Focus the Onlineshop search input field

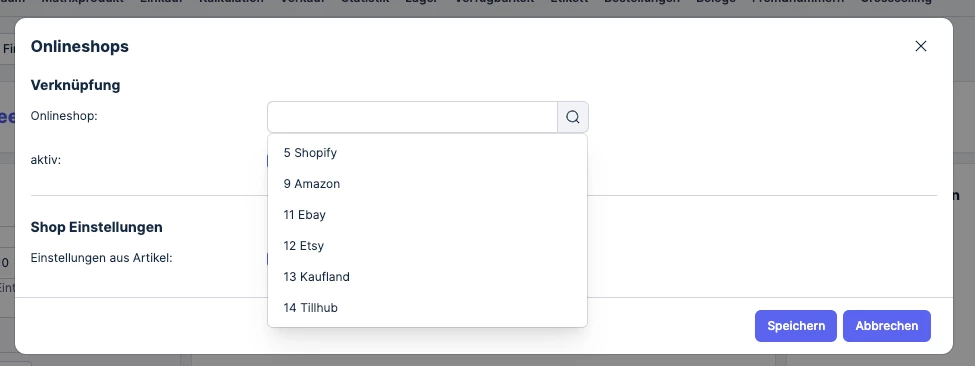412,117
